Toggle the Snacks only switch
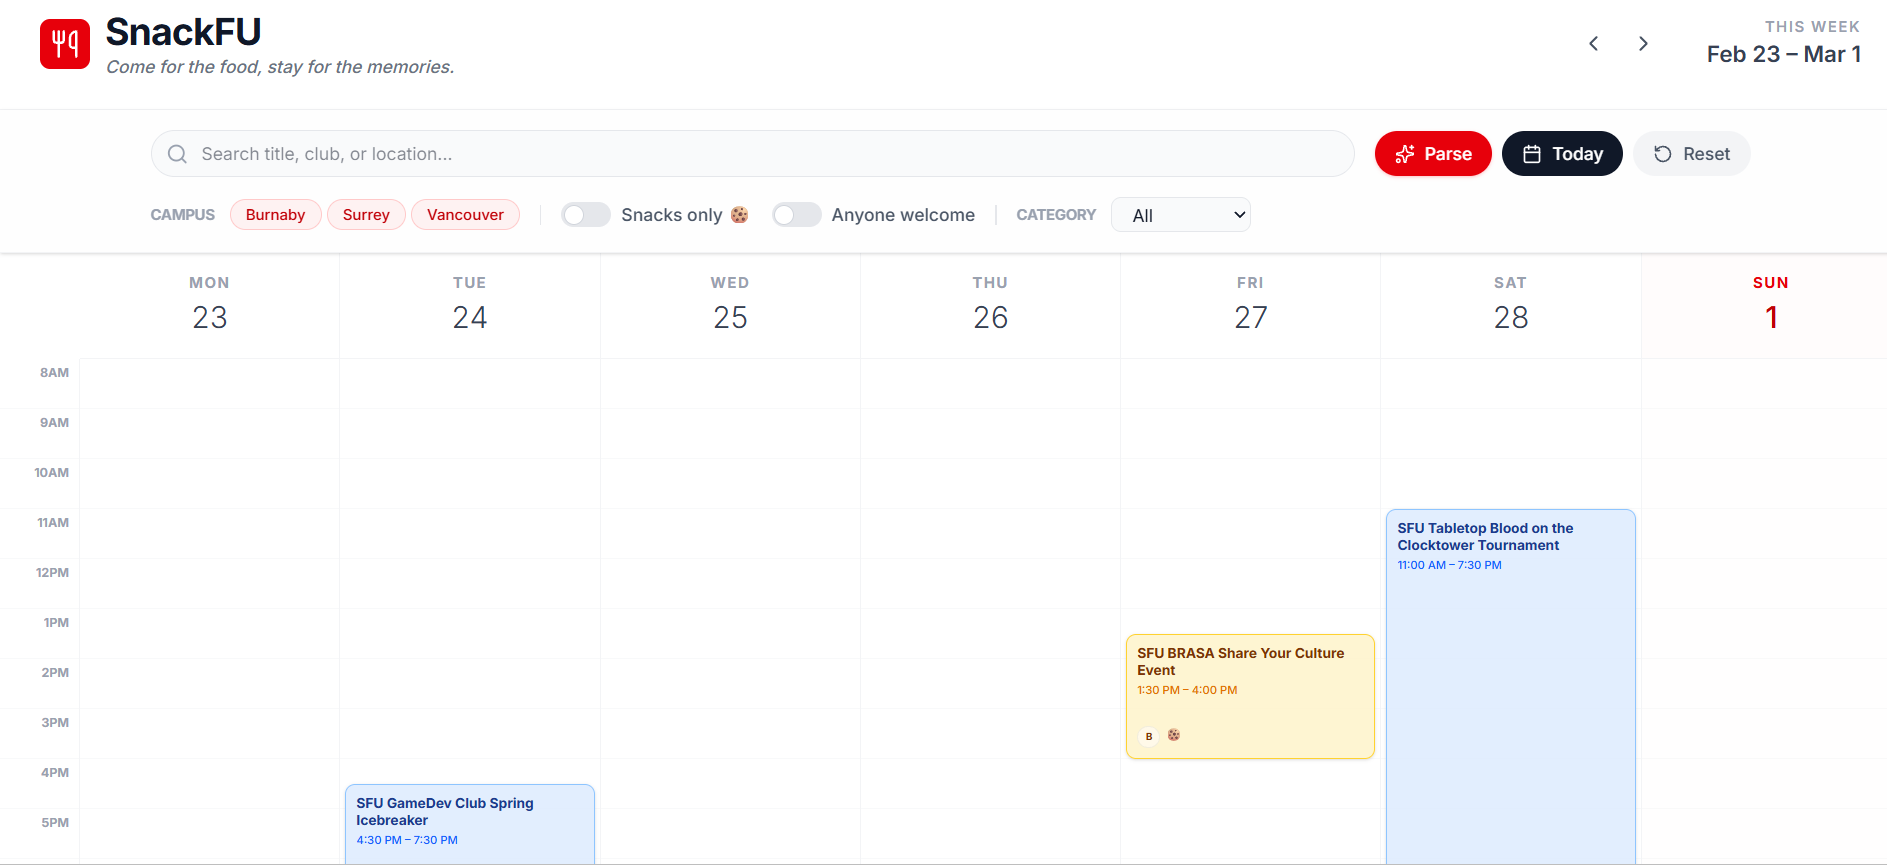Screen dimensions: 1887x865 [x=586, y=215]
